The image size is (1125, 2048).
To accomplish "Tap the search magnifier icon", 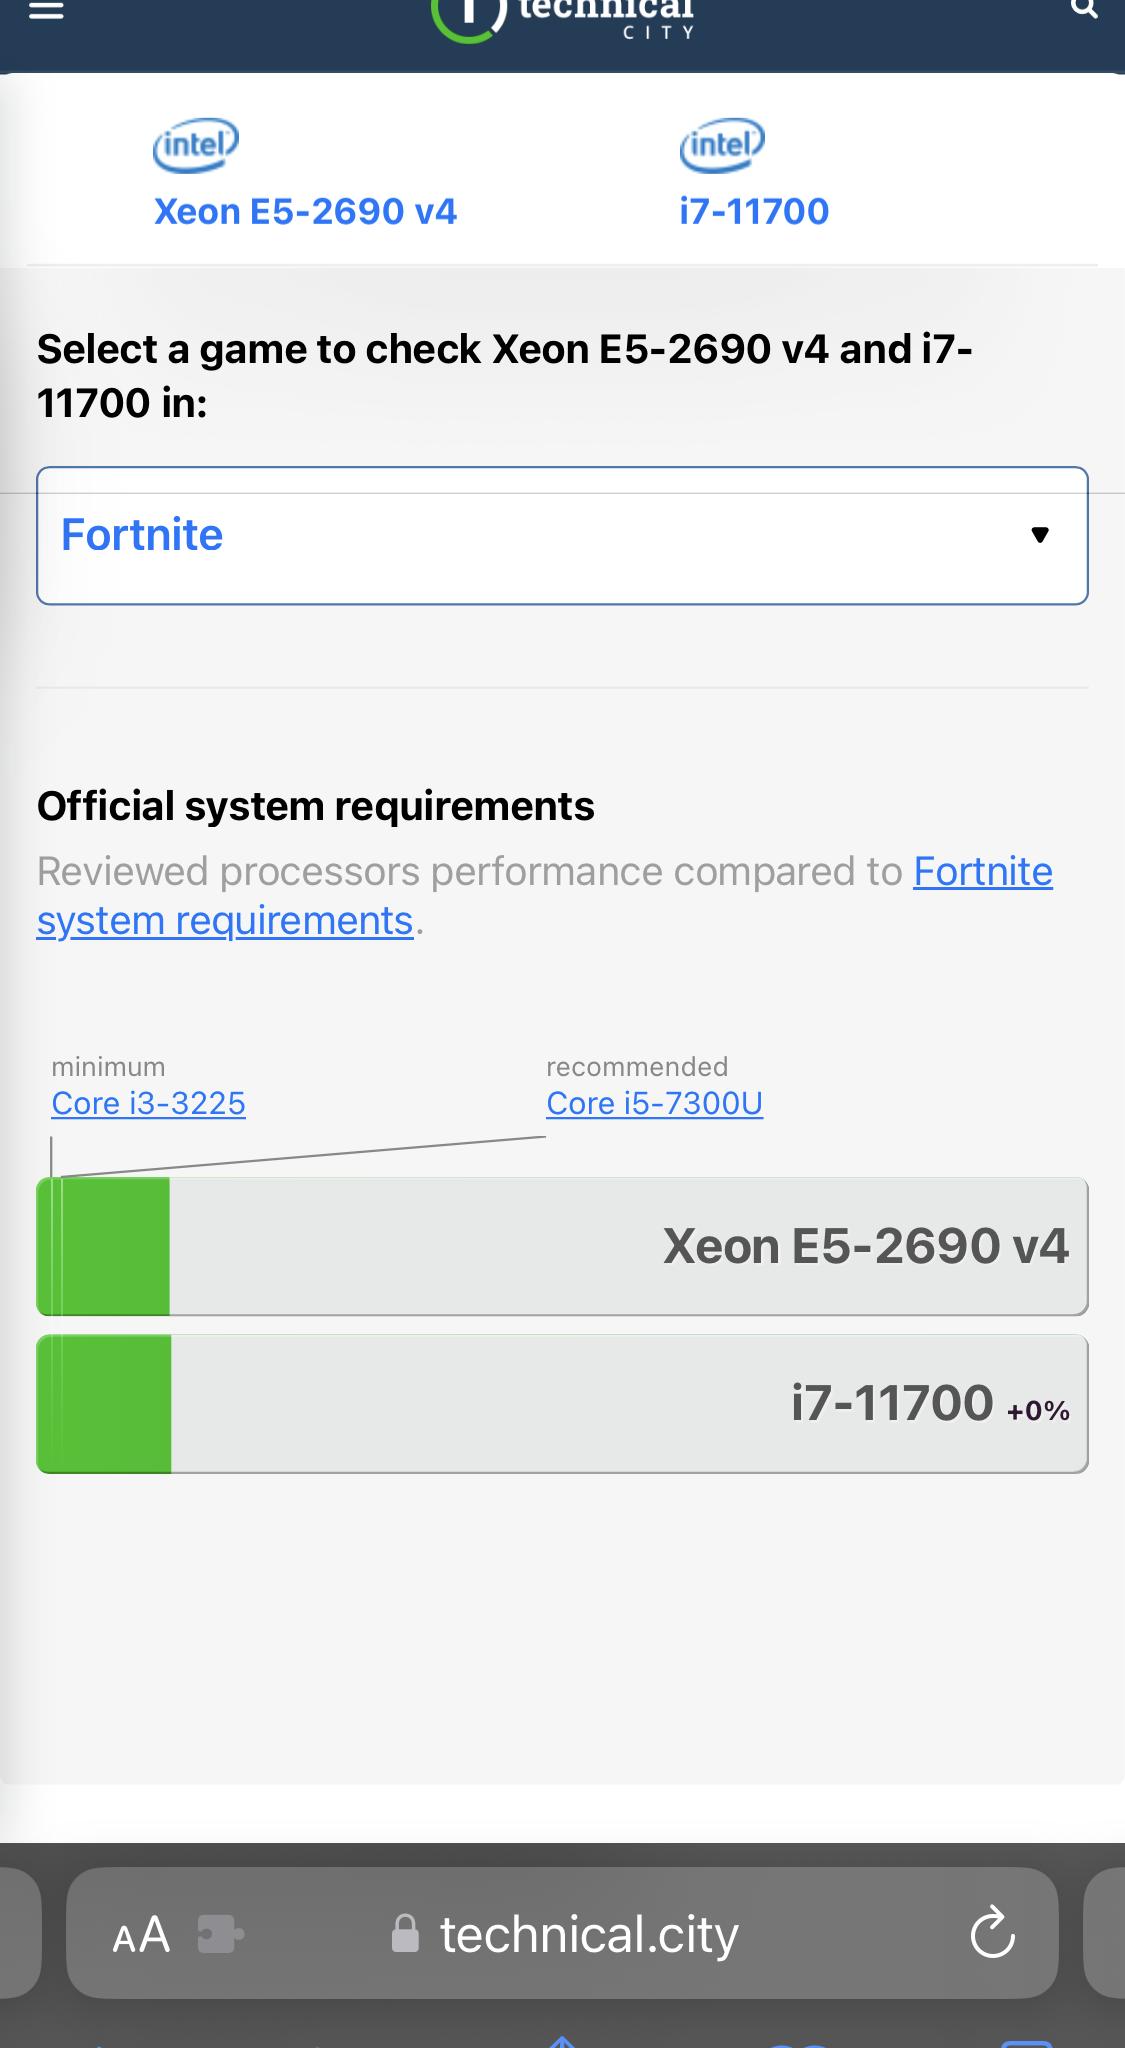I will 1084,9.
